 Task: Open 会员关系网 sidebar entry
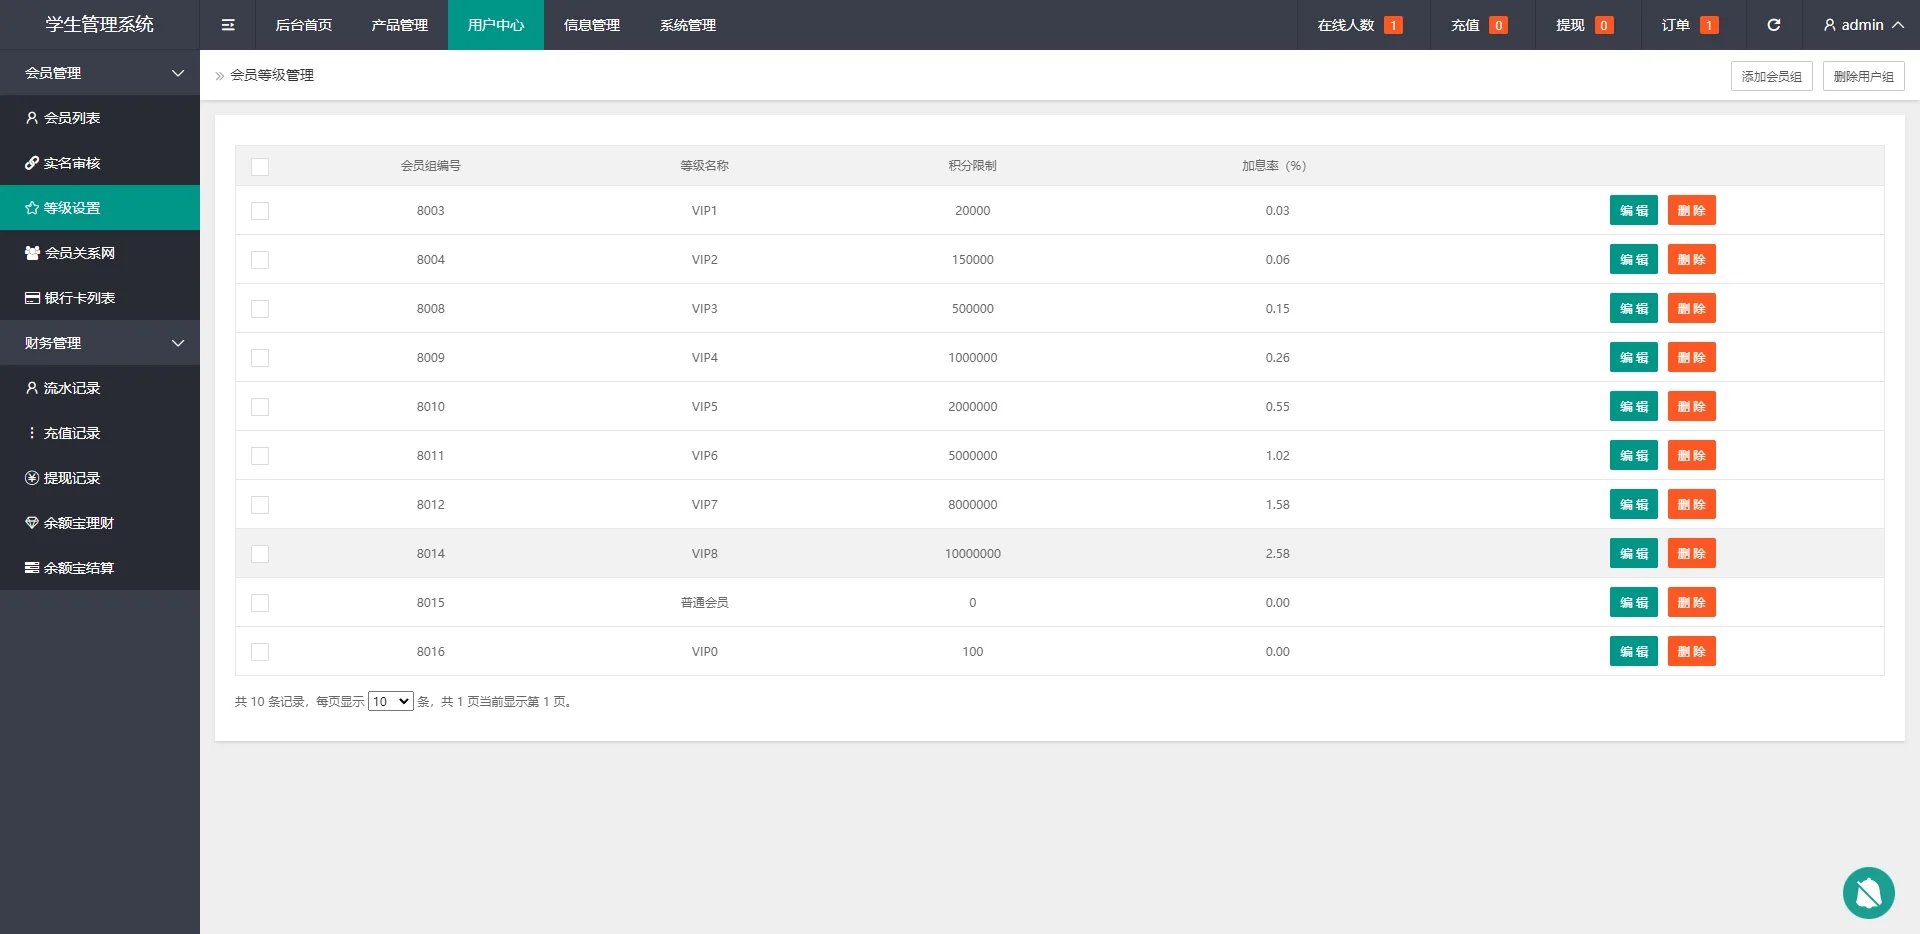(79, 253)
